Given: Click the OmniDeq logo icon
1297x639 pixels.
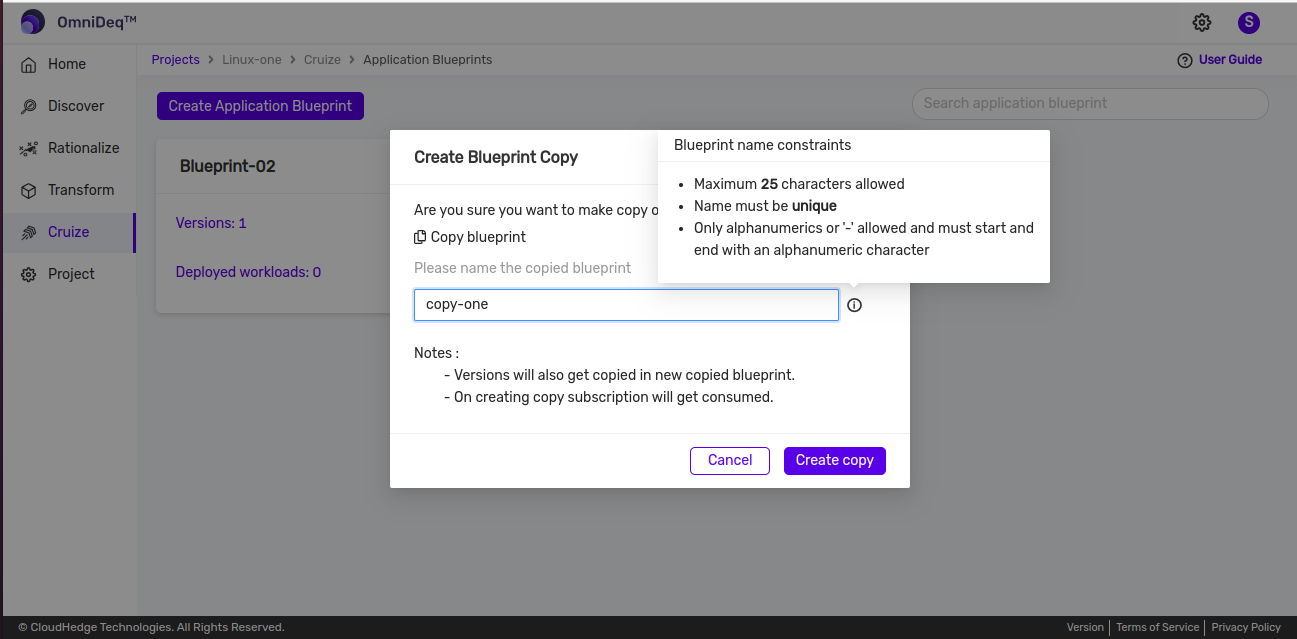Looking at the screenshot, I should [32, 22].
